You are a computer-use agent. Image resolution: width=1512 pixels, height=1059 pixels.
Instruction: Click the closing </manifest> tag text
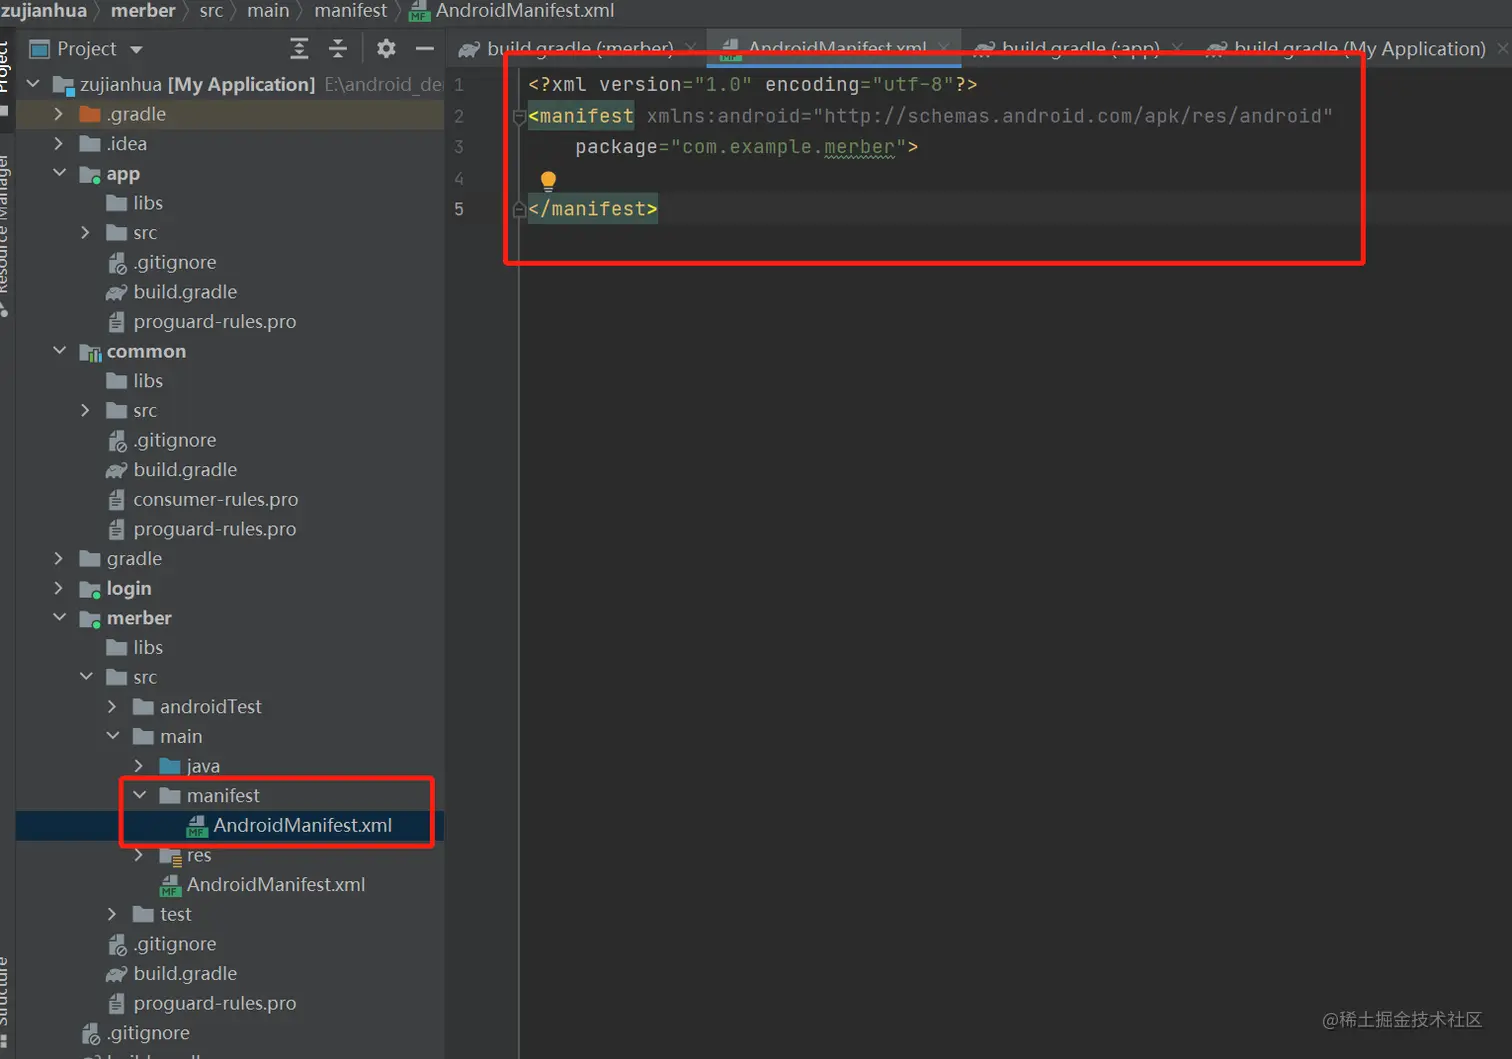[593, 209]
